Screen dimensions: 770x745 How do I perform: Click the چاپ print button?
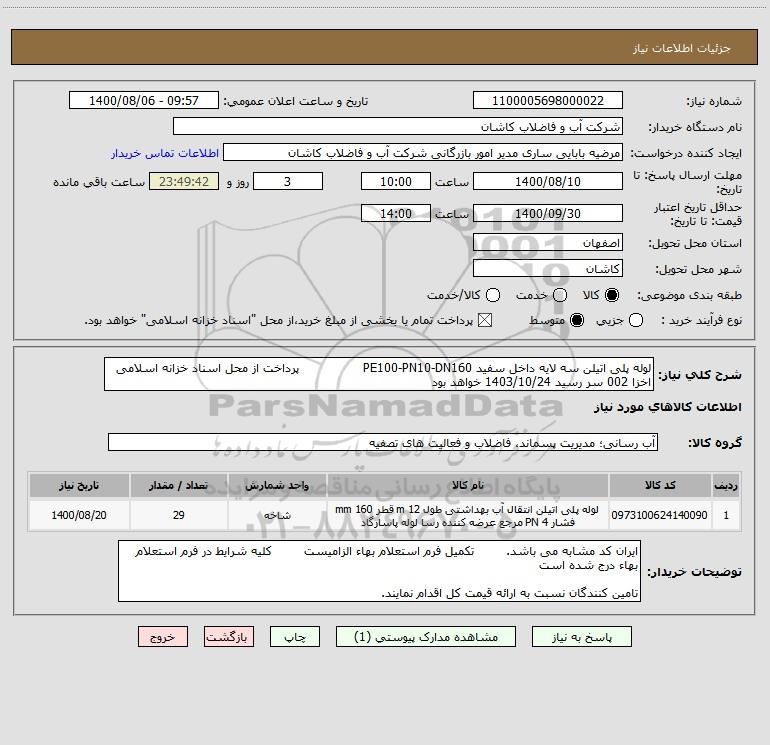295,637
